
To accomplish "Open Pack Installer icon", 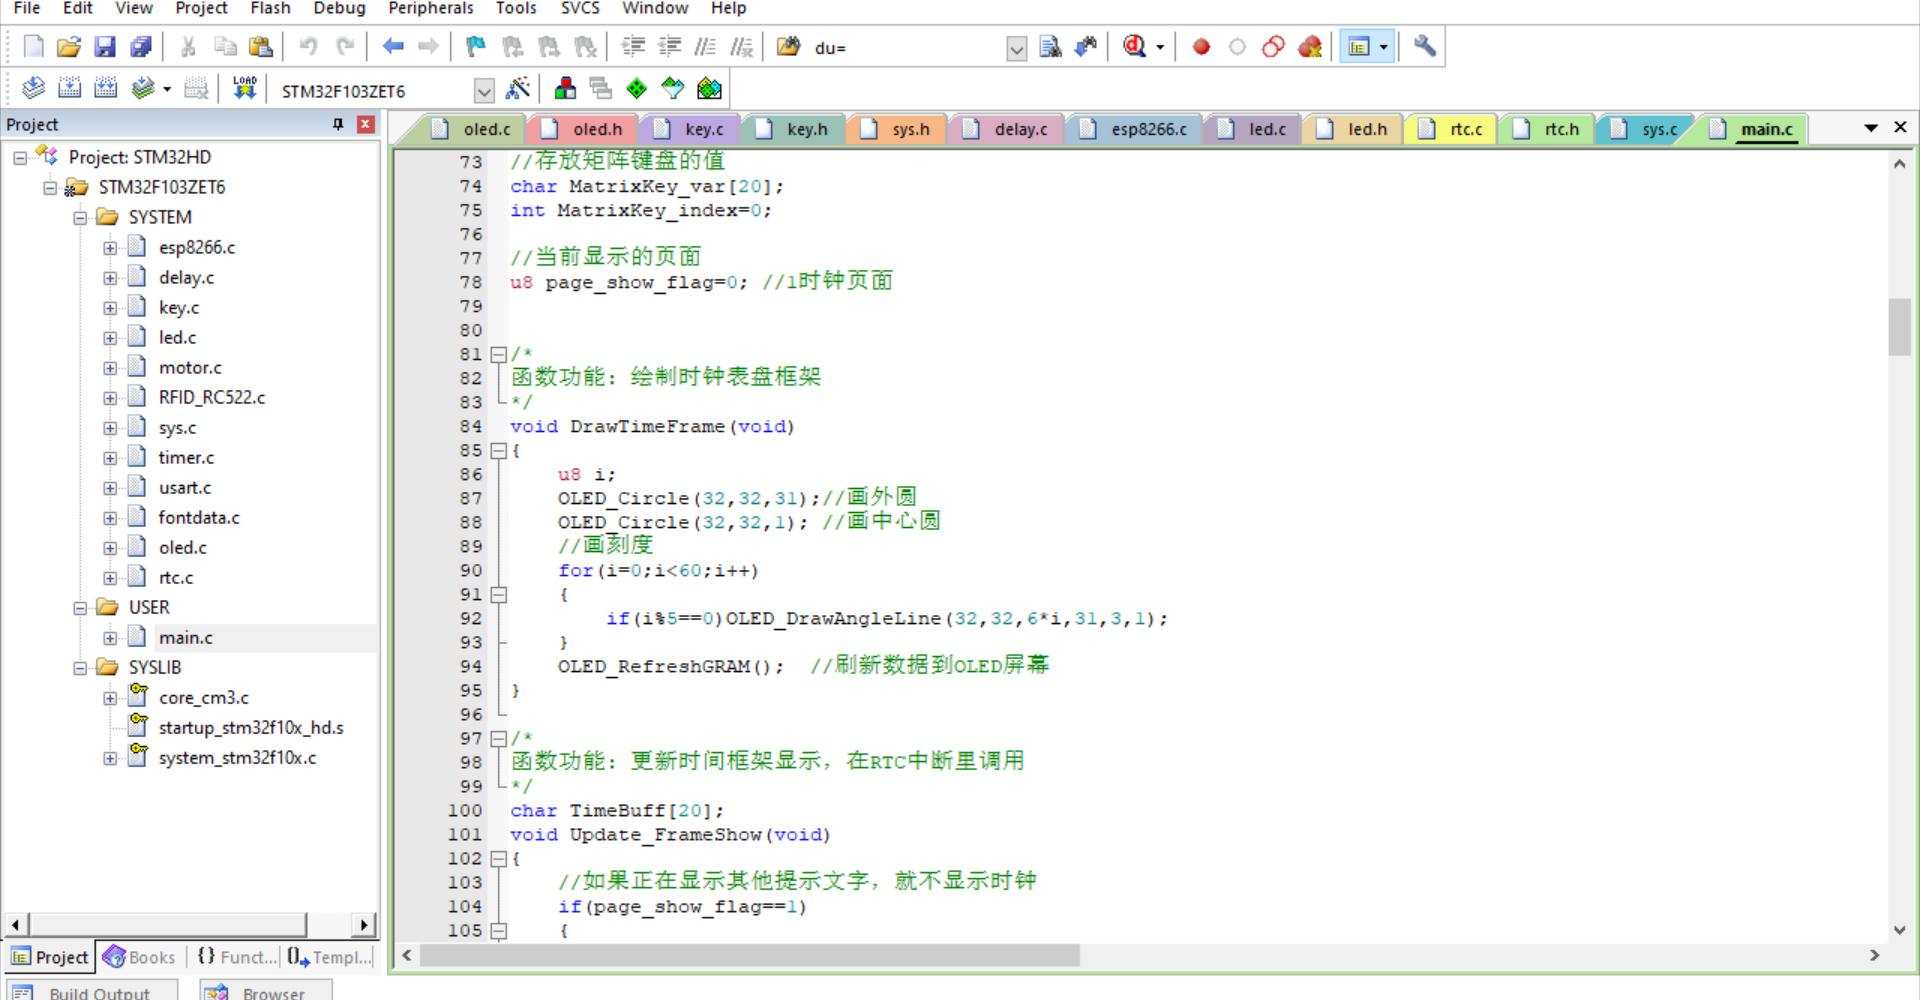I will tap(709, 89).
